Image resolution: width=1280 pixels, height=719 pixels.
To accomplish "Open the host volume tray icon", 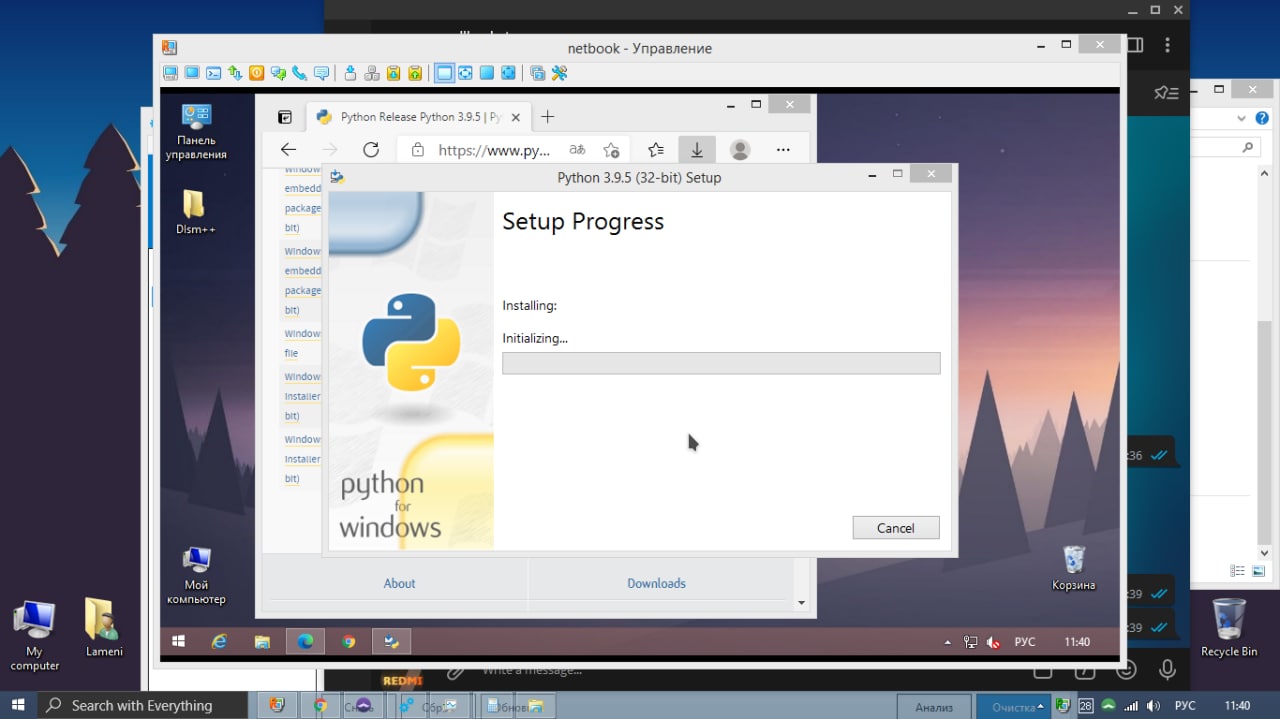I will pyautogui.click(x=1153, y=705).
